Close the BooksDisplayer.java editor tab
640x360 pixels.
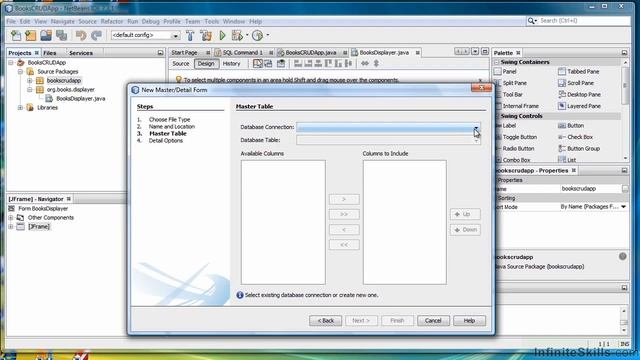point(418,53)
